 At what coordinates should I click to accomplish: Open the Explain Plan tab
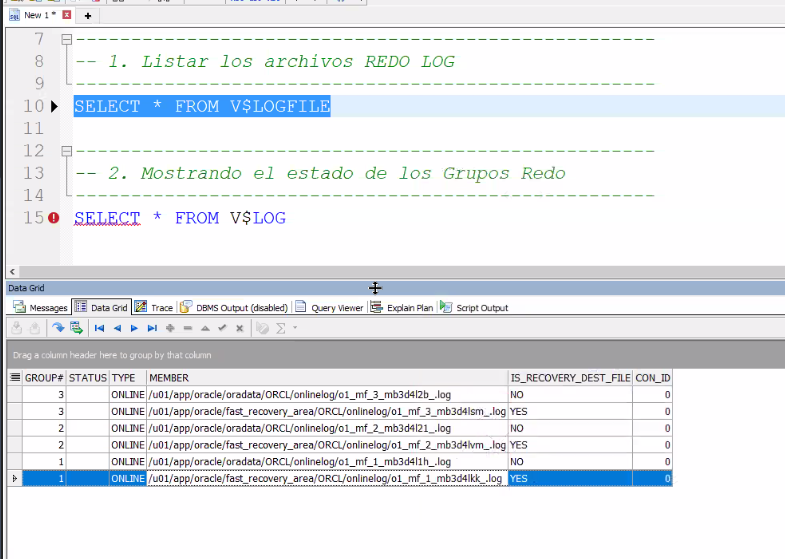pyautogui.click(x=402, y=308)
